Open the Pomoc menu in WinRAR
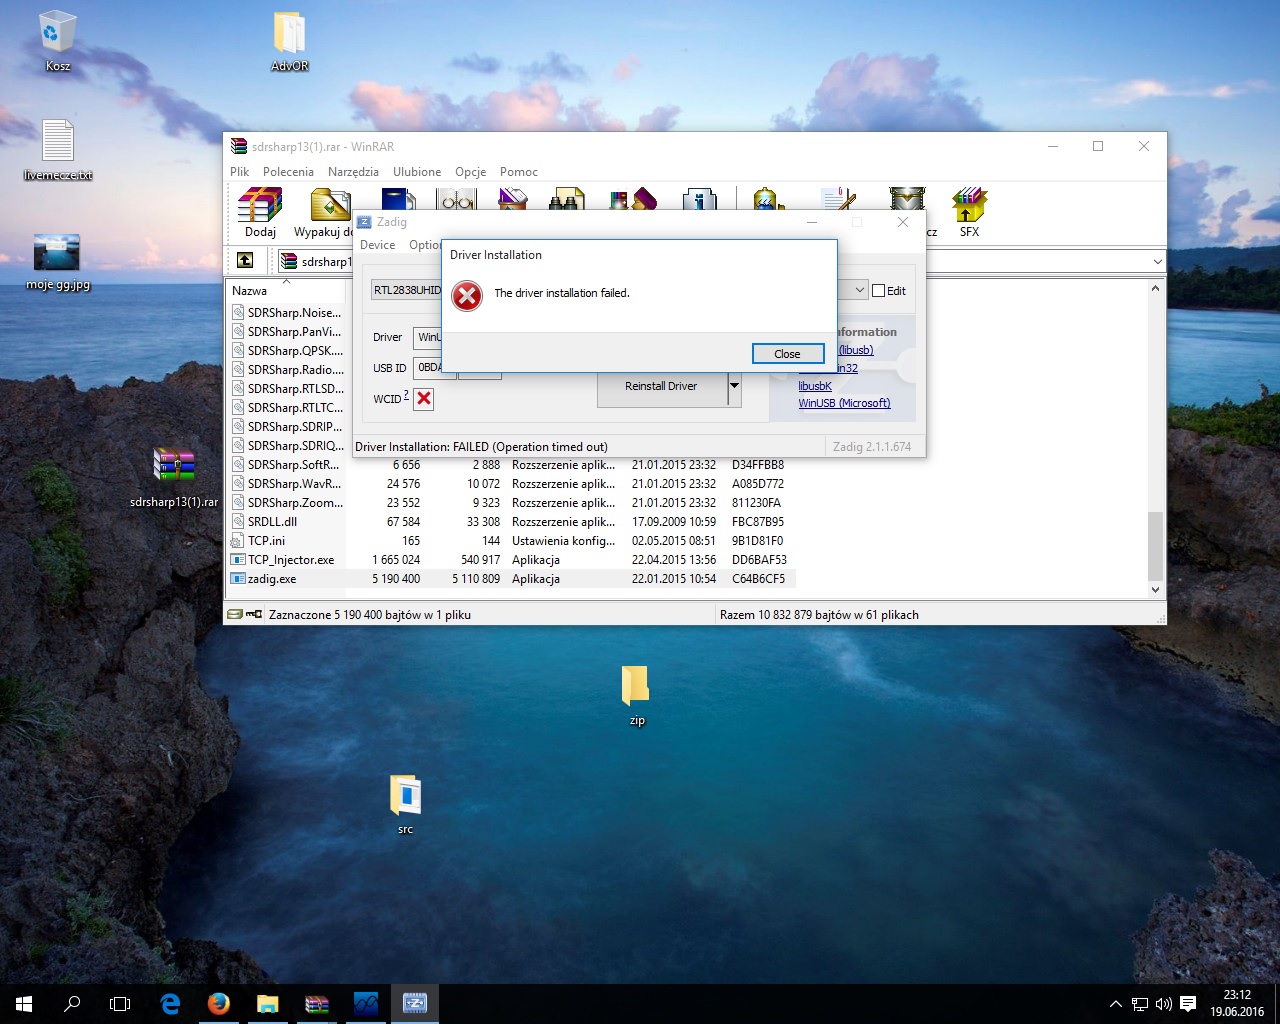This screenshot has width=1280, height=1024. pyautogui.click(x=519, y=172)
